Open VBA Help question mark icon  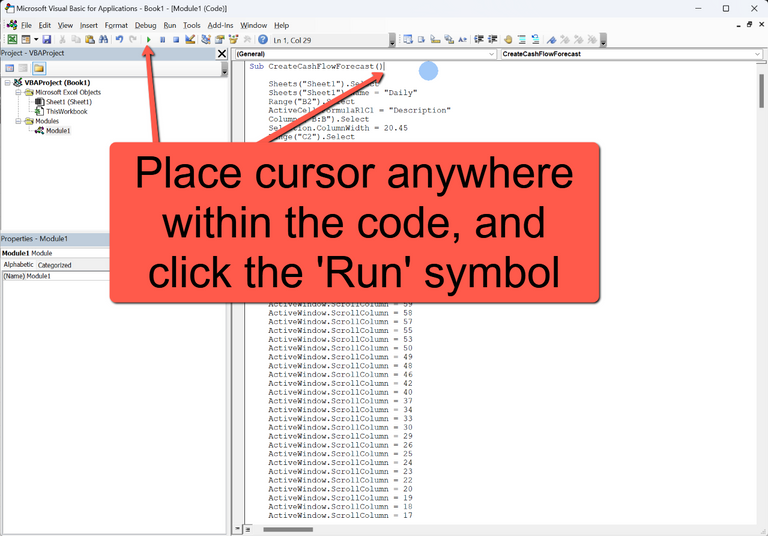point(263,40)
